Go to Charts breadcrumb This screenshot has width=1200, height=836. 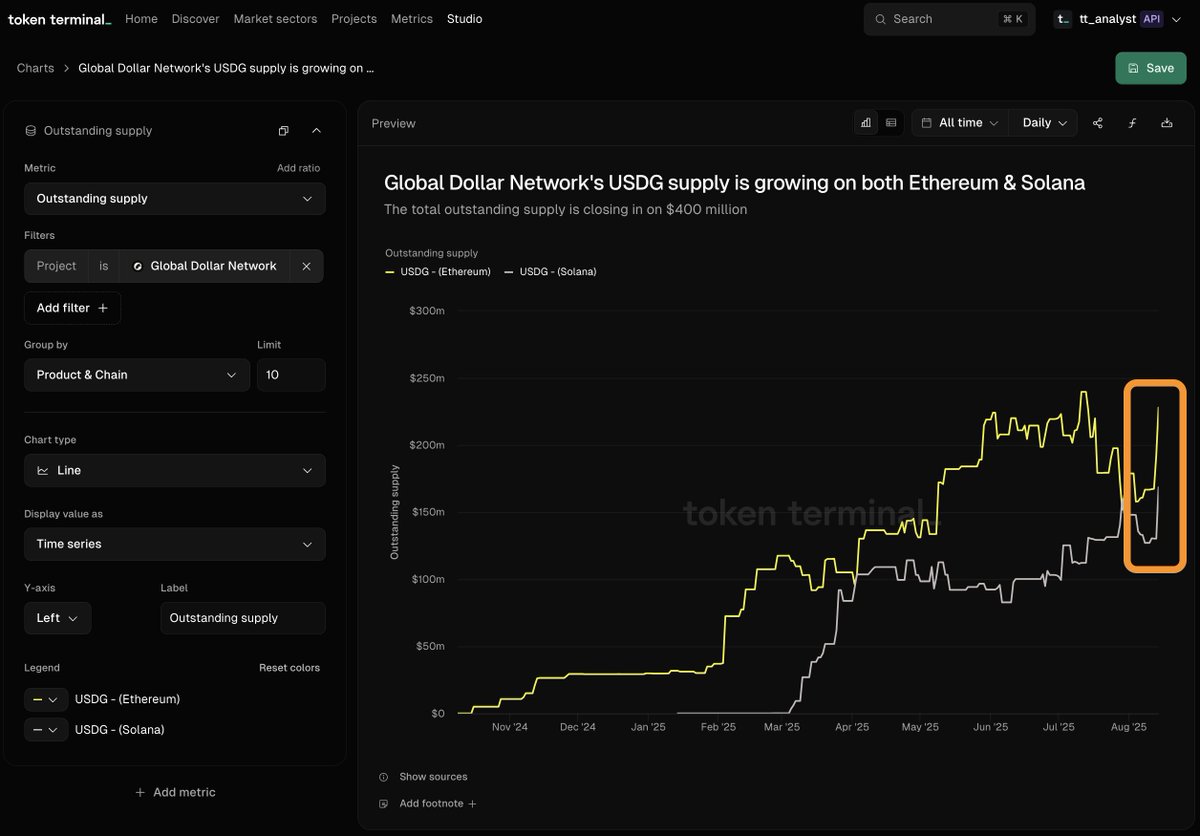point(35,68)
